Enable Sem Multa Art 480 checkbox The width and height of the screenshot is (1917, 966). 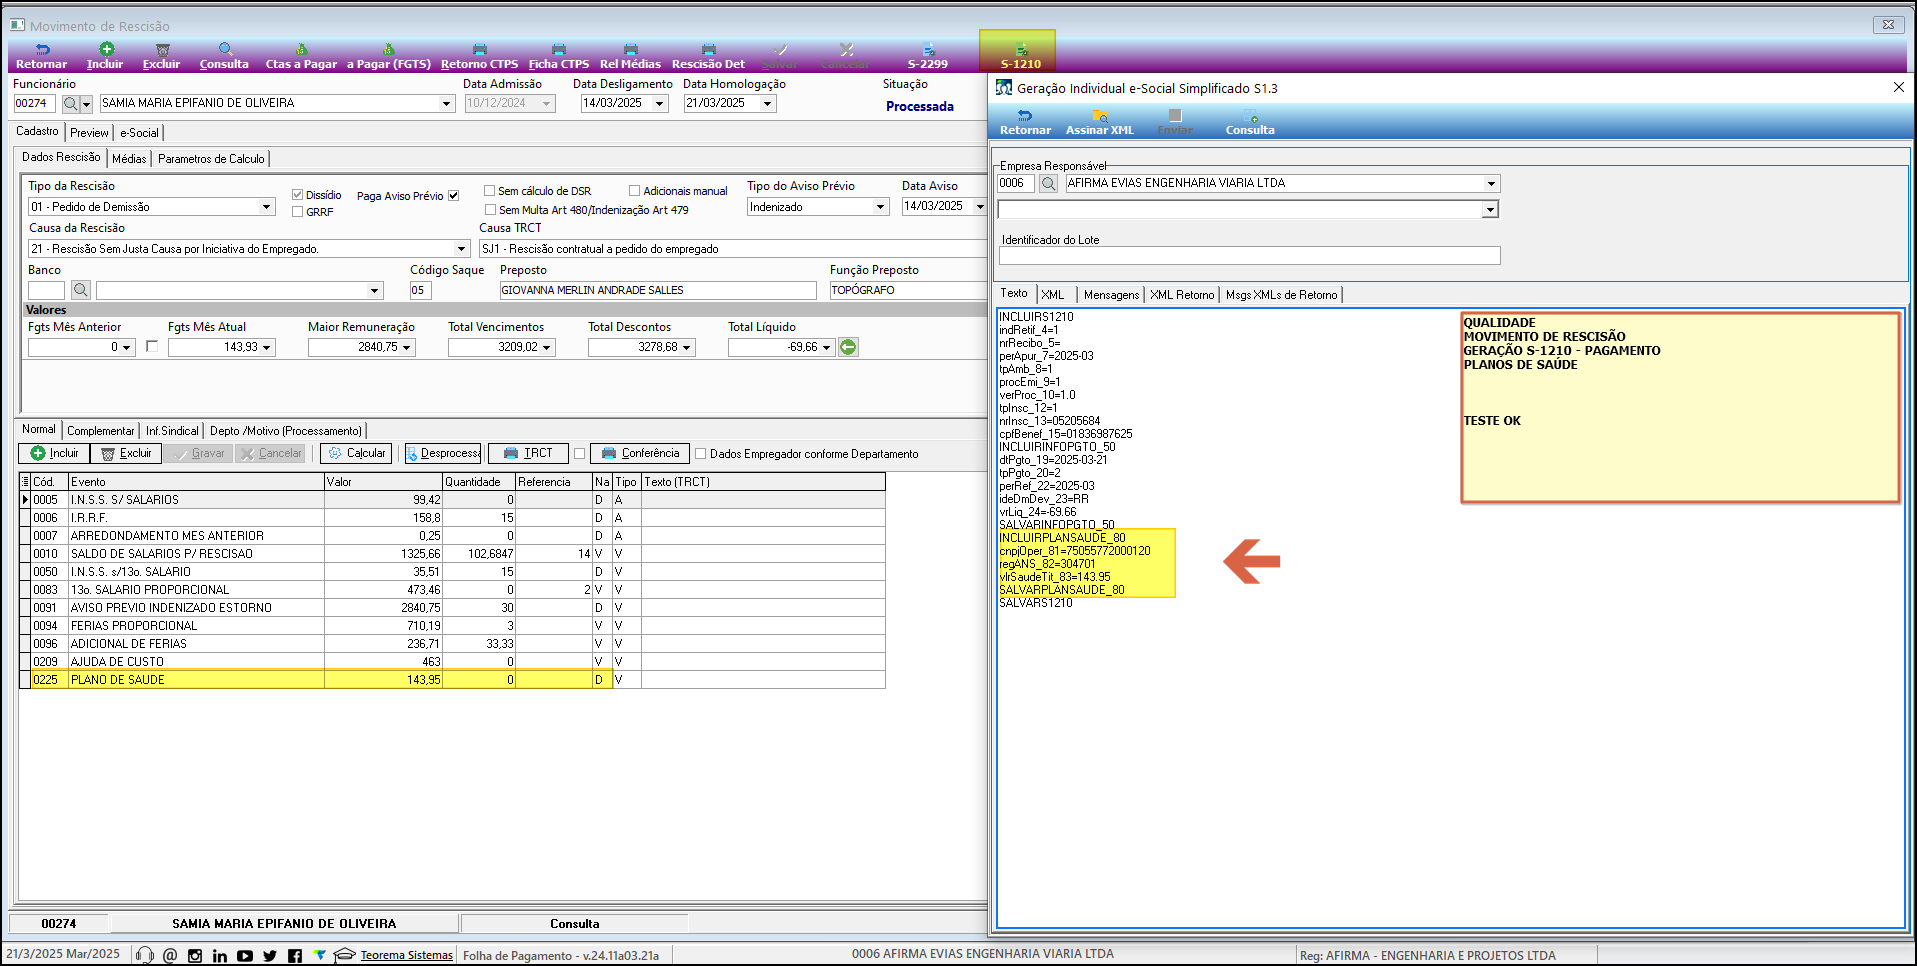click(x=490, y=210)
